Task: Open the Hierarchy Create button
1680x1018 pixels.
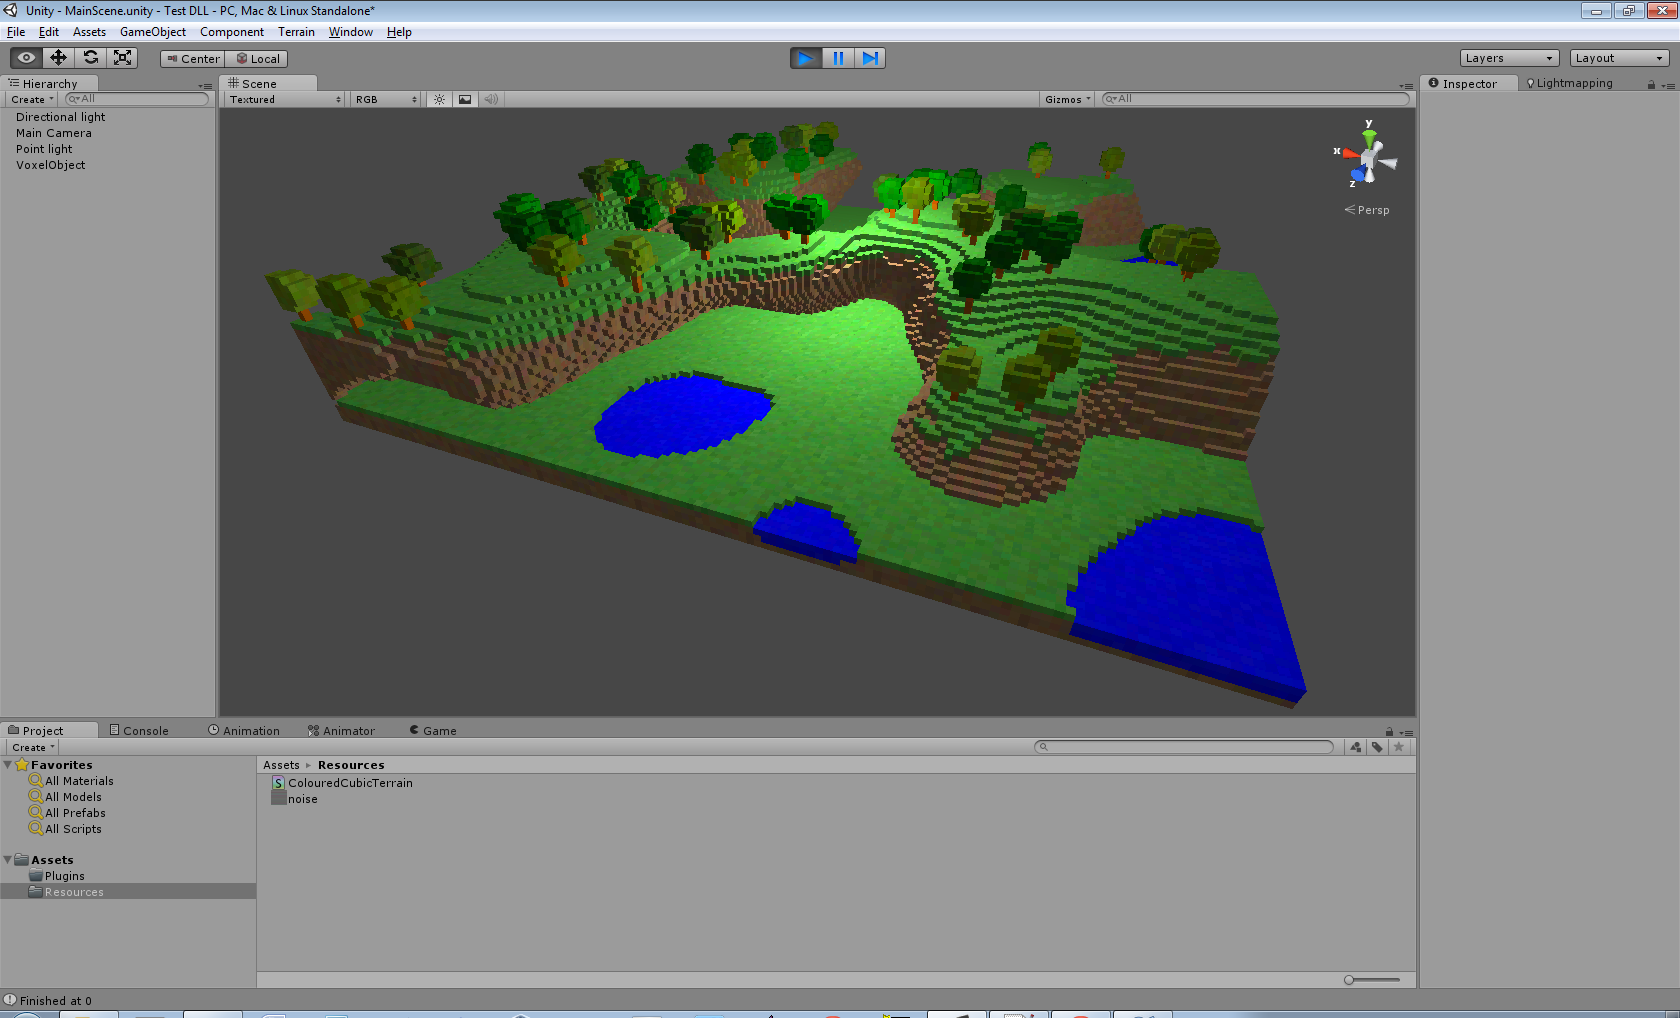Action: point(32,99)
